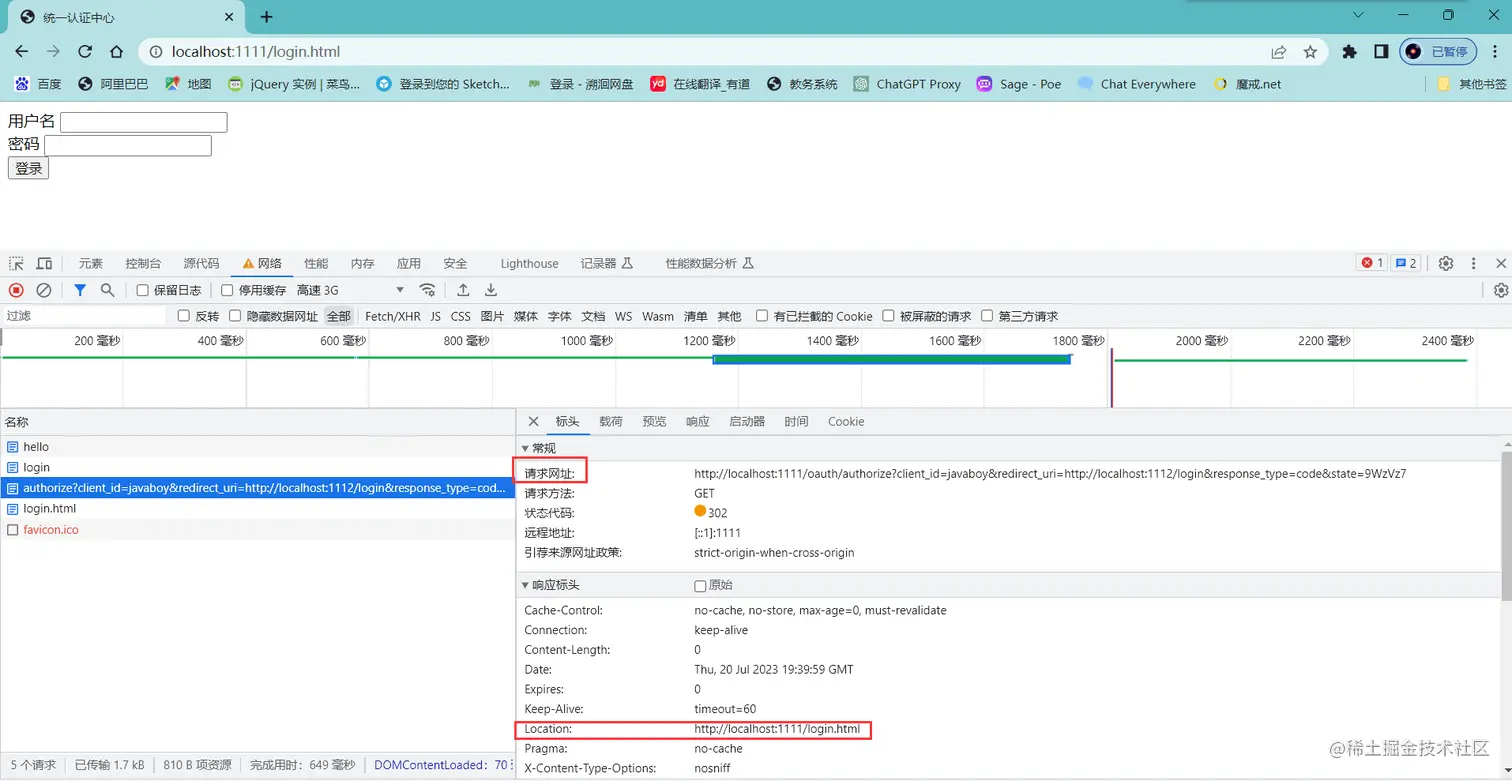Image resolution: width=1512 pixels, height=781 pixels.
Task: Select the hello request row
Action: click(x=258, y=447)
